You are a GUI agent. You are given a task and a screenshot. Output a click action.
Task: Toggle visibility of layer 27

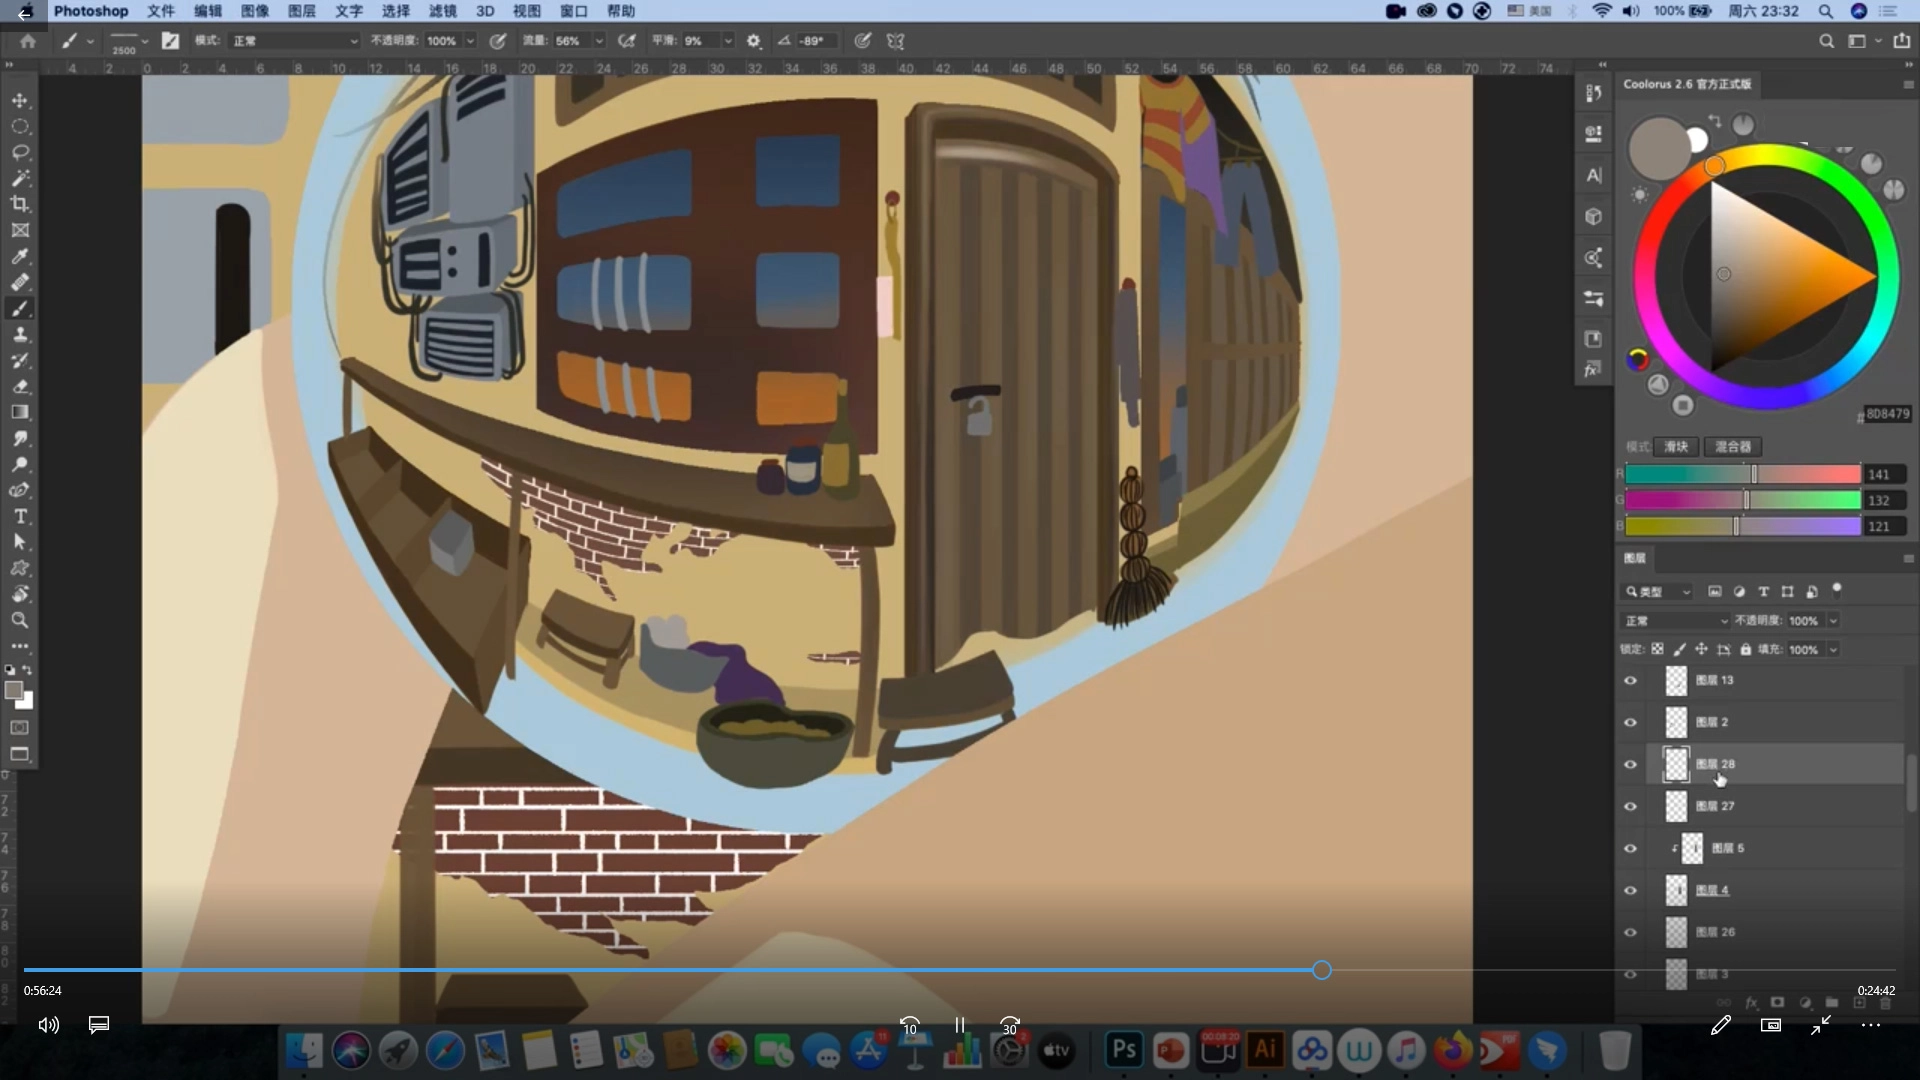(x=1631, y=806)
